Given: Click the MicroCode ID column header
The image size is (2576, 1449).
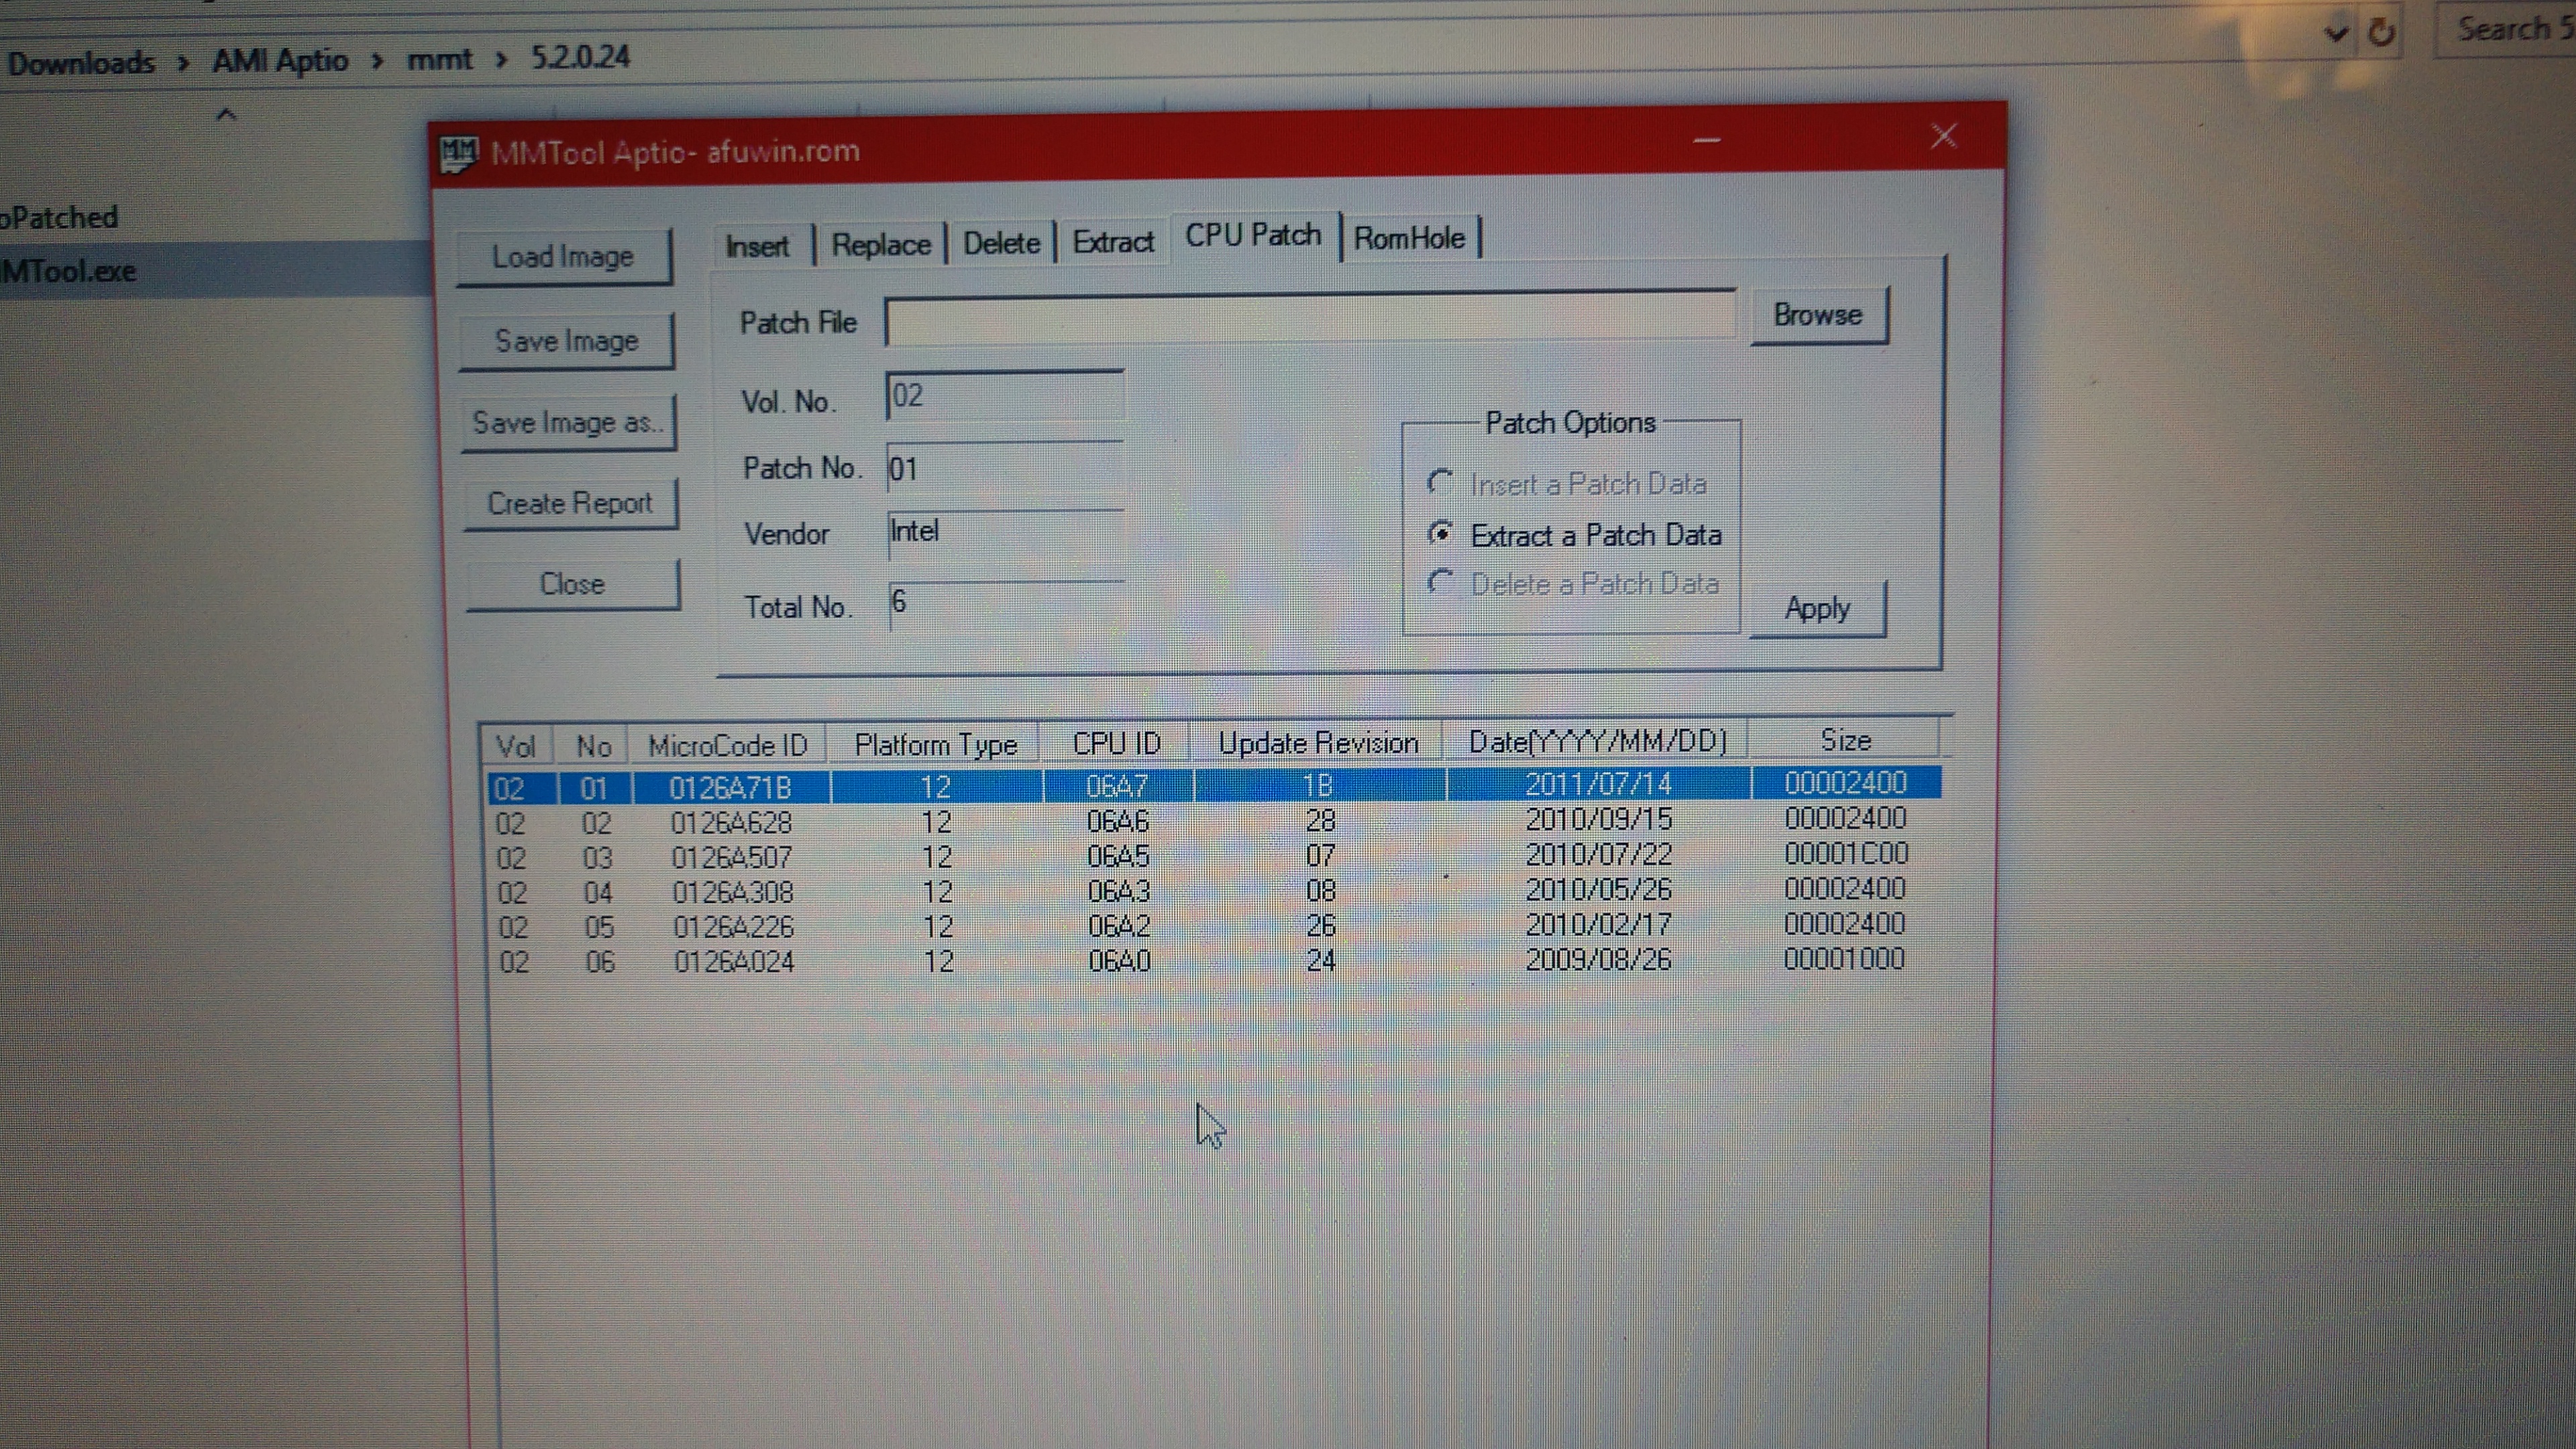Looking at the screenshot, I should click(x=728, y=746).
